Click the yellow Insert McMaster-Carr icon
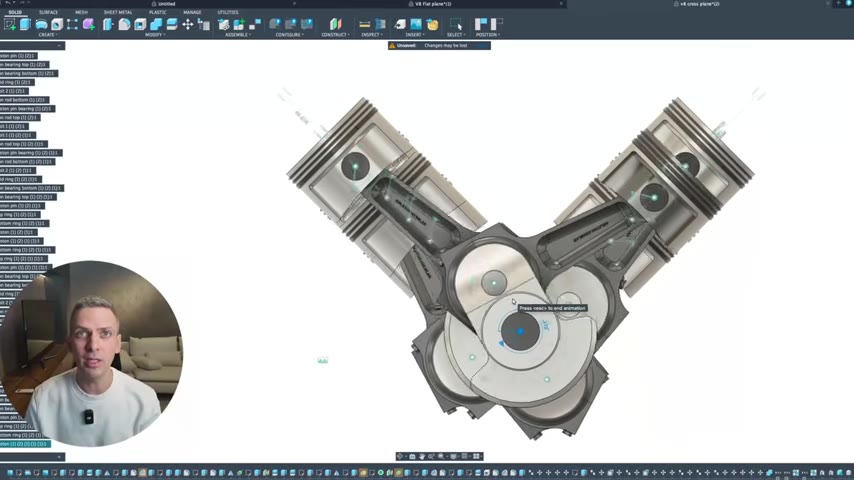 click(432, 24)
